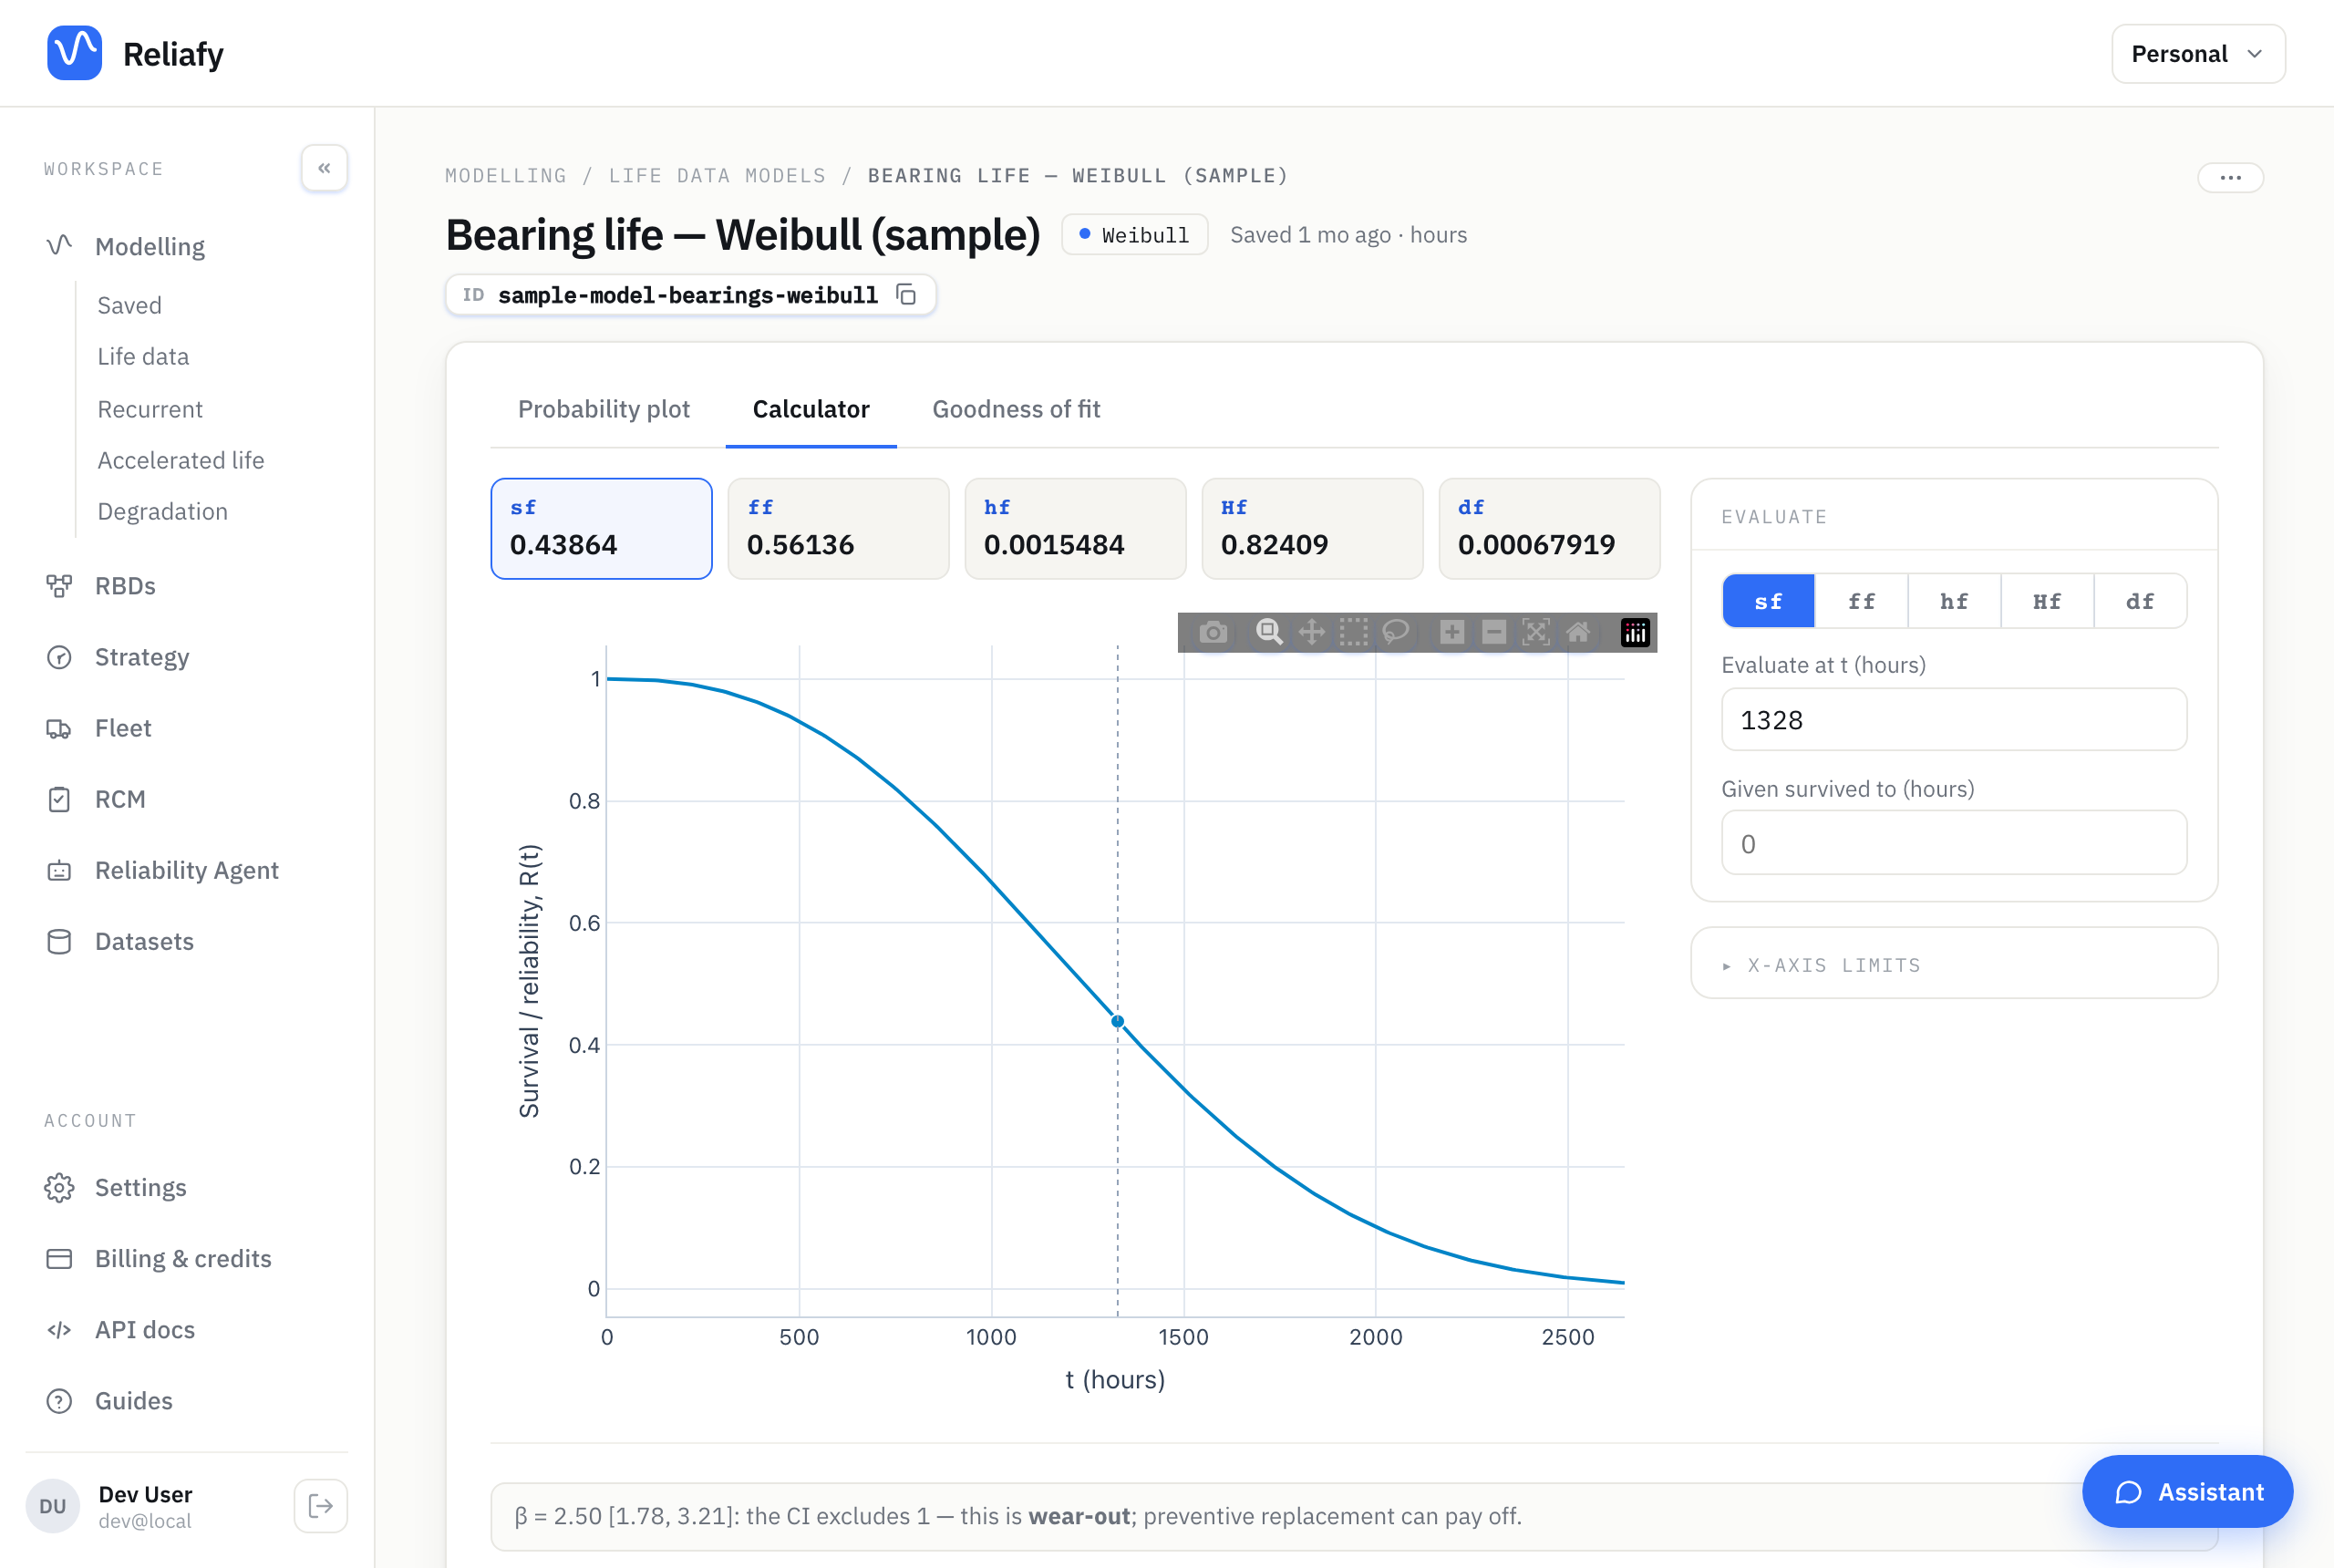The image size is (2334, 1568).
Task: Open Life data in sidebar
Action: click(143, 356)
